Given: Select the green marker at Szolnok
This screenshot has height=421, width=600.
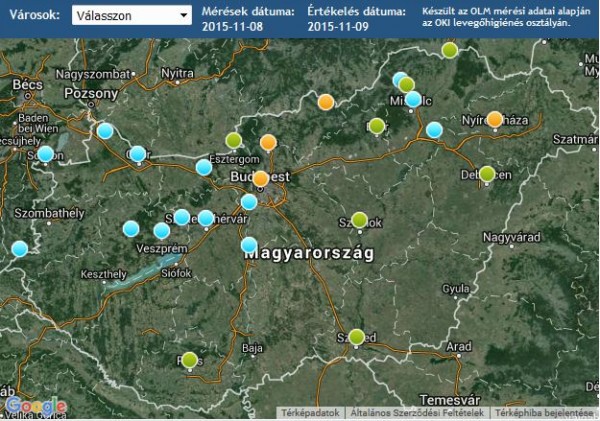Looking at the screenshot, I should [x=360, y=220].
